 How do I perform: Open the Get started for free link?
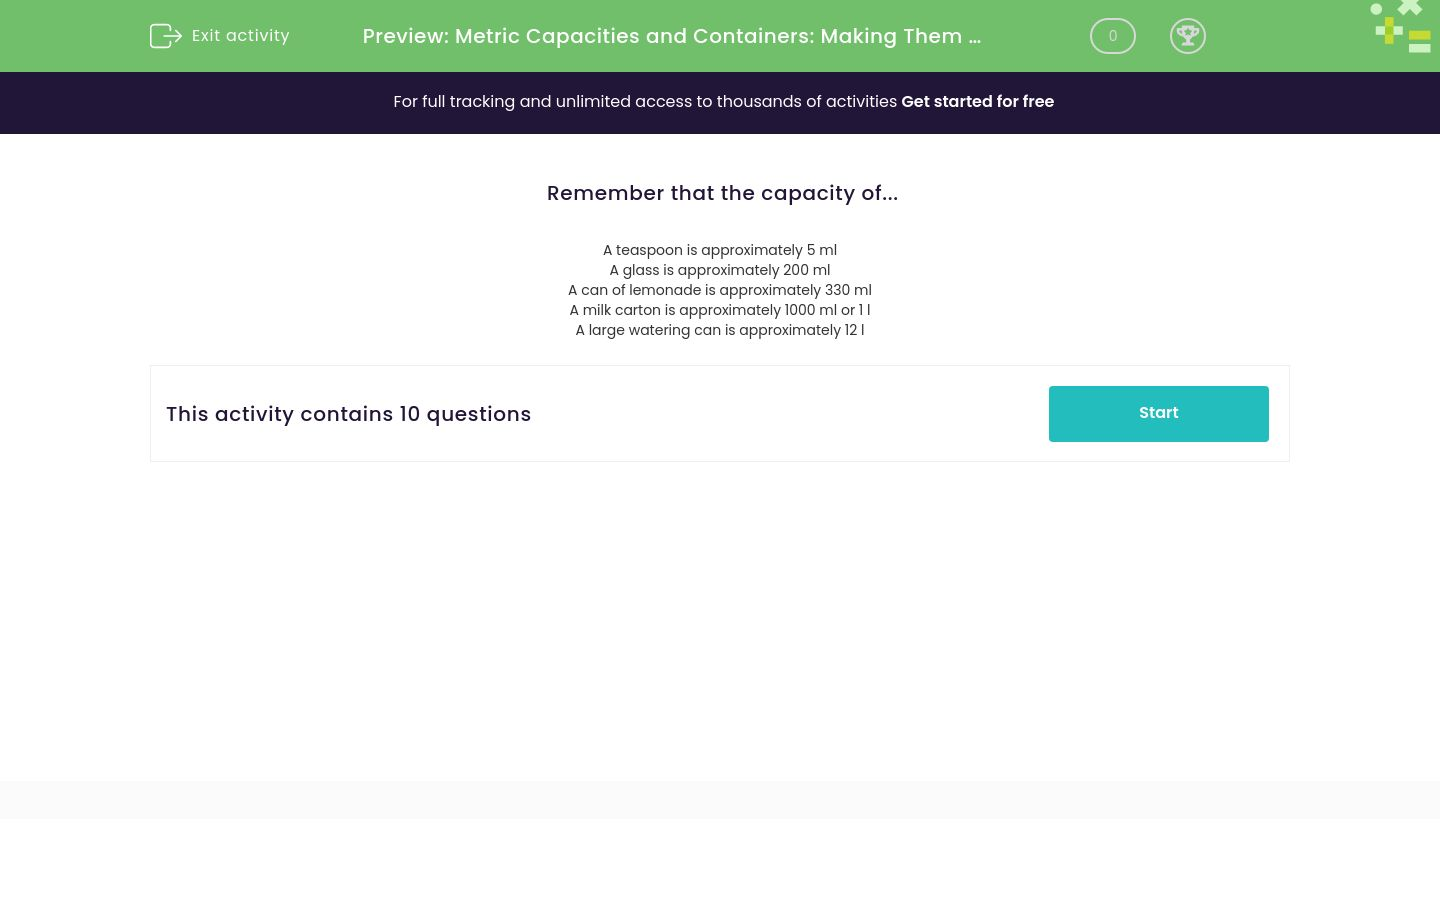pos(977,101)
